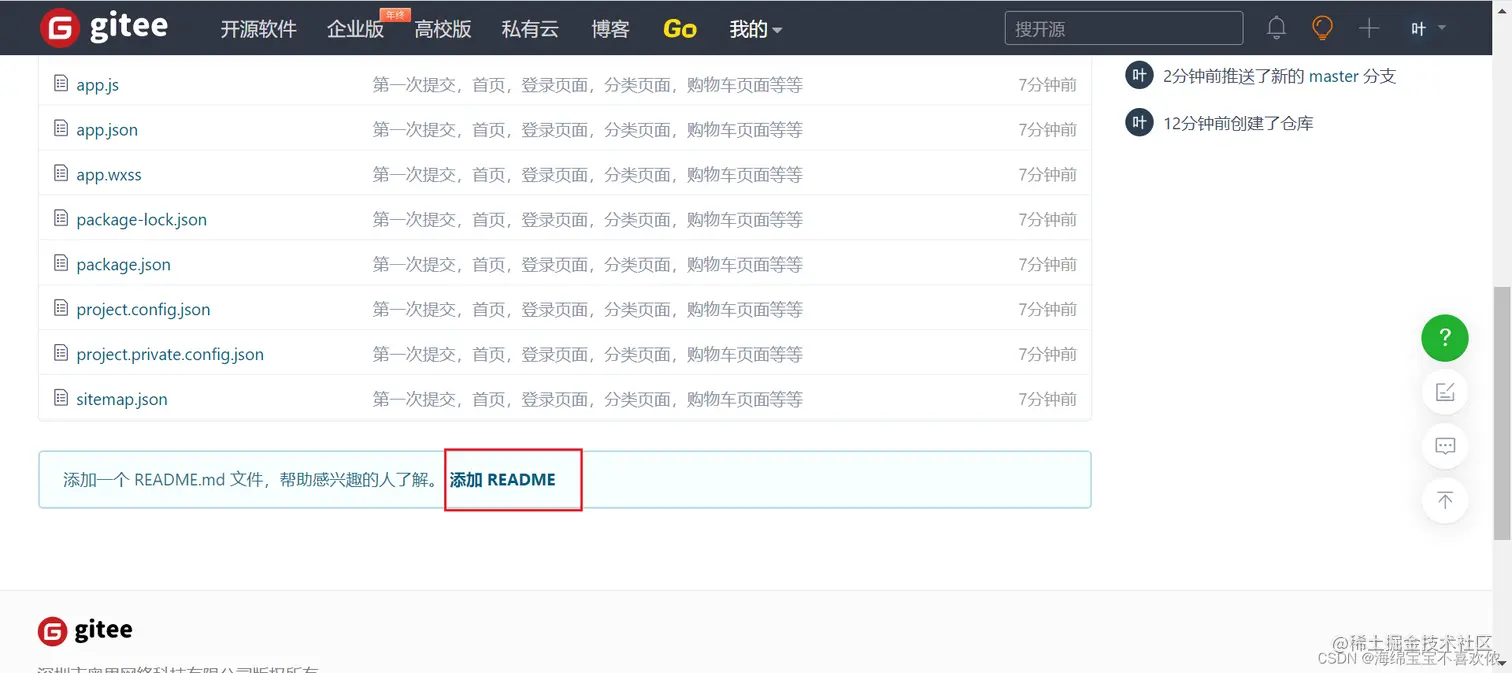Click file icon beside project.private.config.json
1512x673 pixels.
tap(61, 354)
